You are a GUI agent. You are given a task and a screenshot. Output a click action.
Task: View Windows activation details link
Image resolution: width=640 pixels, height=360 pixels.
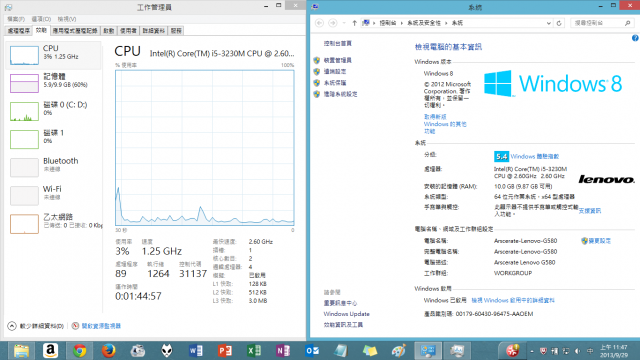click(x=513, y=300)
